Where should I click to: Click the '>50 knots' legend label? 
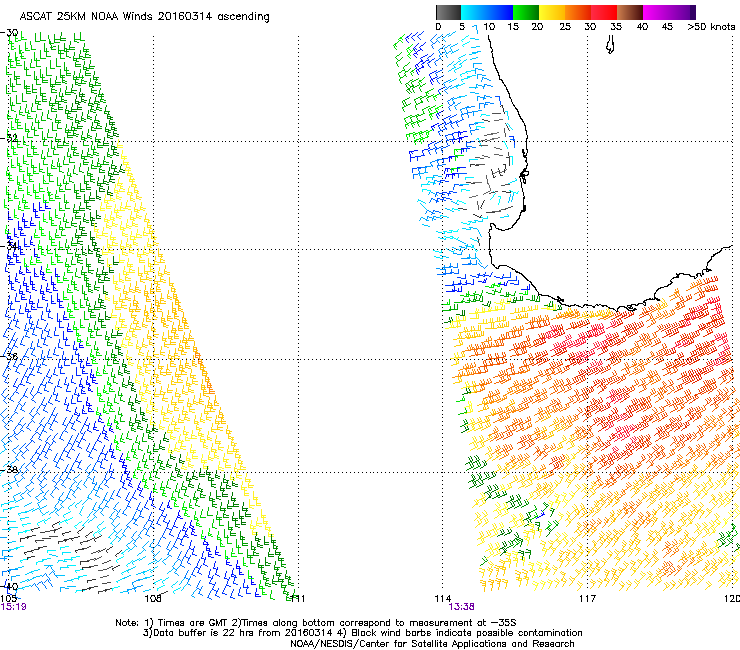pyautogui.click(x=711, y=27)
